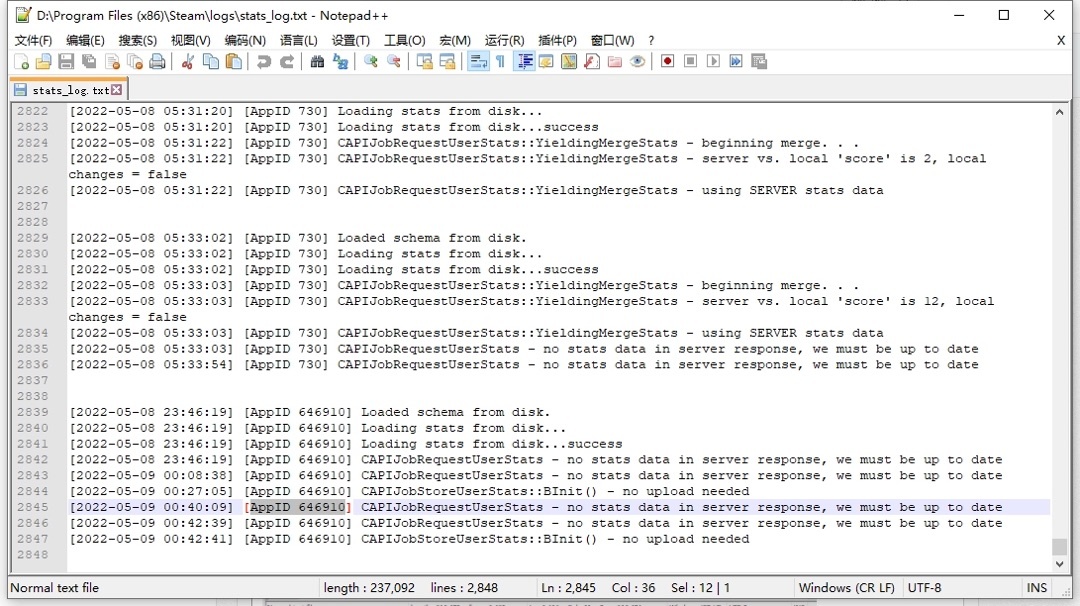Open the Replace dialog icon
This screenshot has height=606, width=1080.
pos(340,62)
